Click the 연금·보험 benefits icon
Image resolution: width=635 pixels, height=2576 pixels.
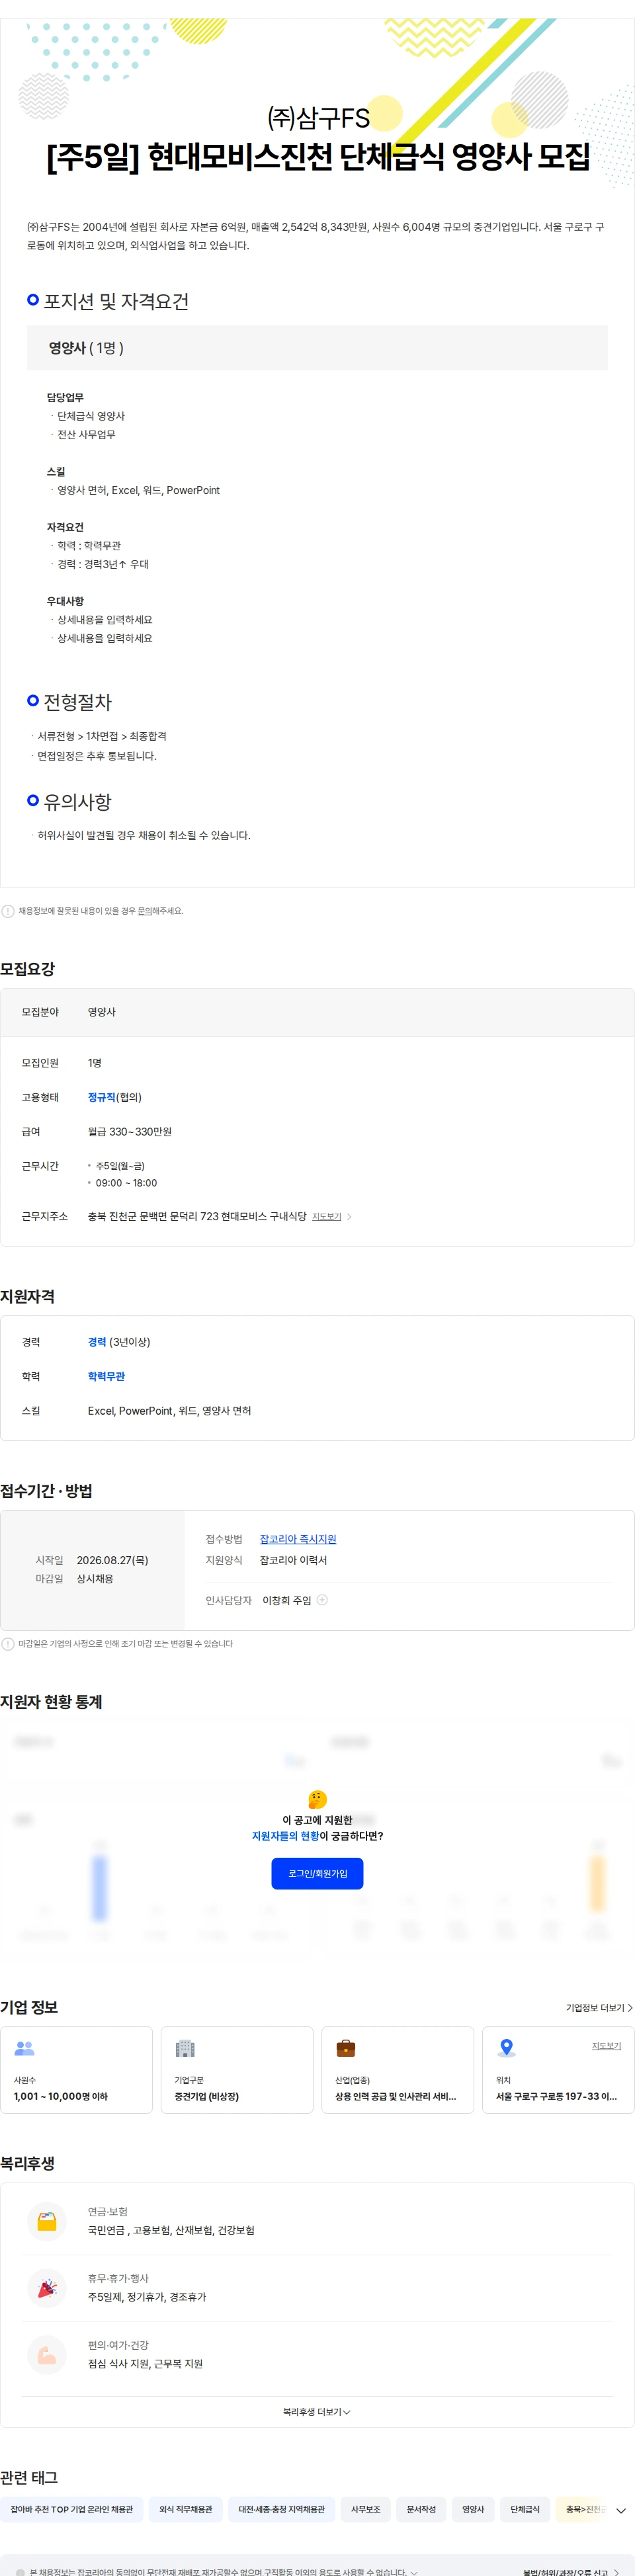point(47,2222)
